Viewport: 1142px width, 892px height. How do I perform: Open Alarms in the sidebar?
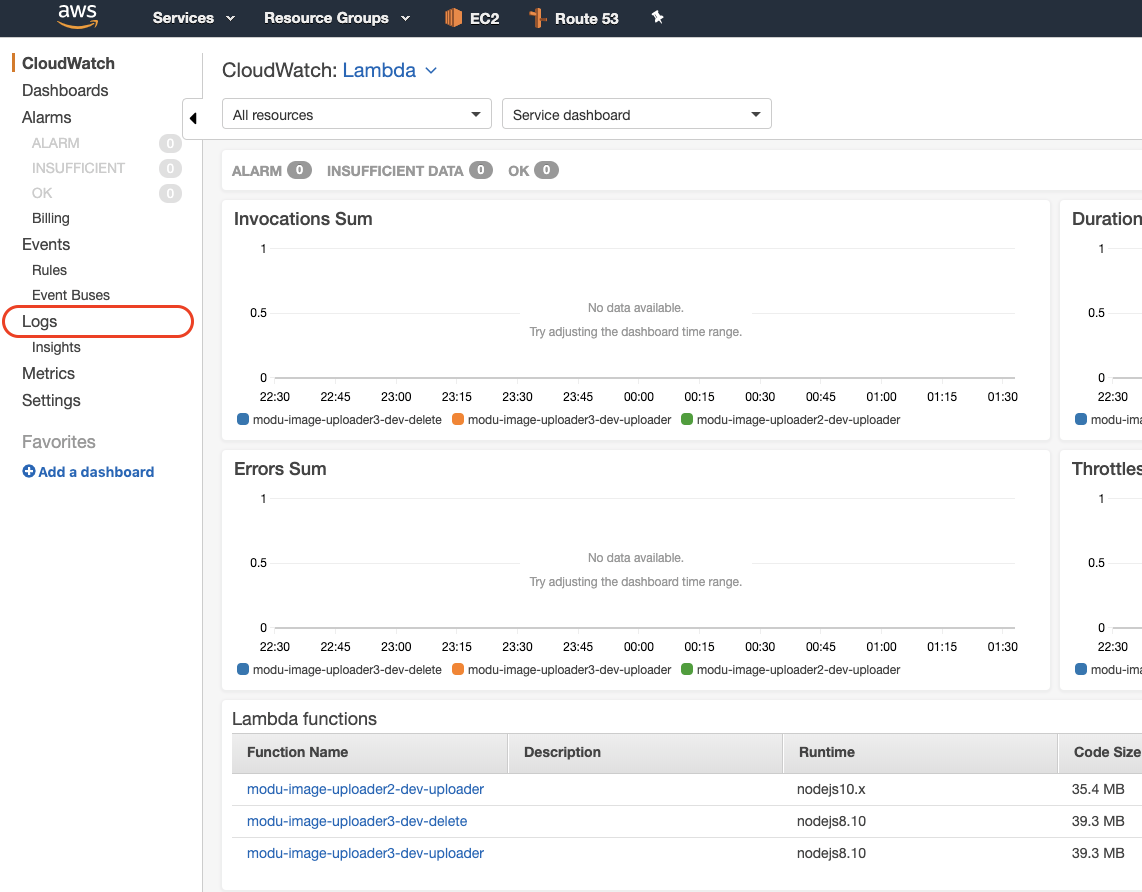pyautogui.click(x=47, y=117)
